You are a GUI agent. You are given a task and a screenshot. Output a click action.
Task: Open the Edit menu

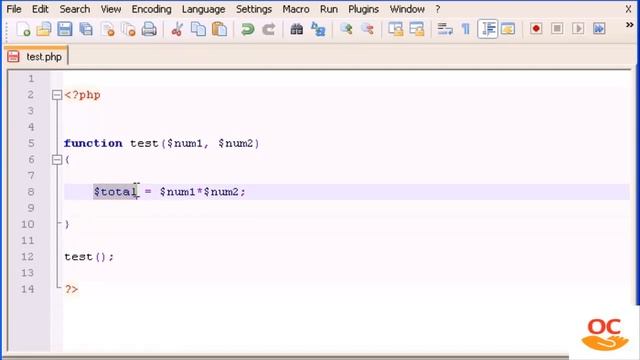(x=40, y=9)
